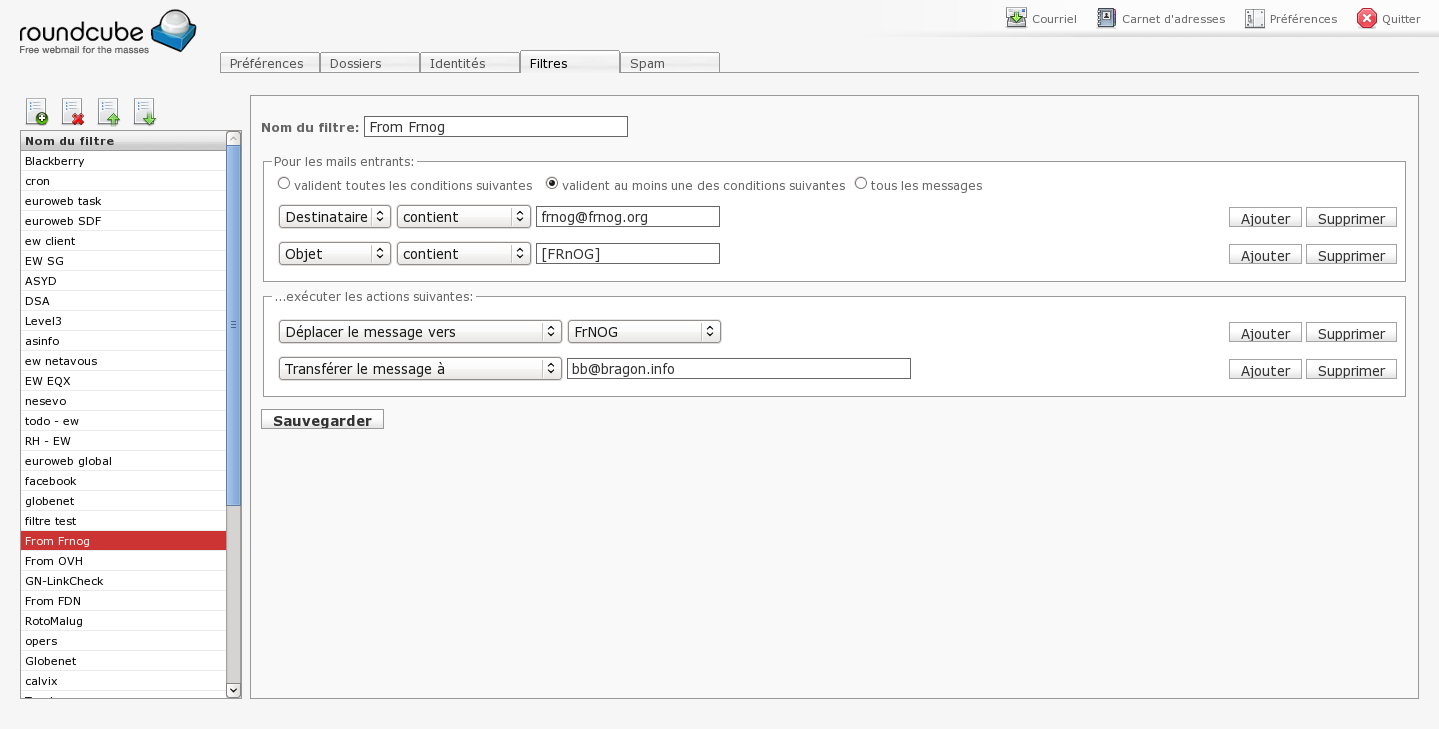The image size is (1439, 729).
Task: Expand the 'Déplacer le message vers' action dropdown
Action: tap(420, 332)
